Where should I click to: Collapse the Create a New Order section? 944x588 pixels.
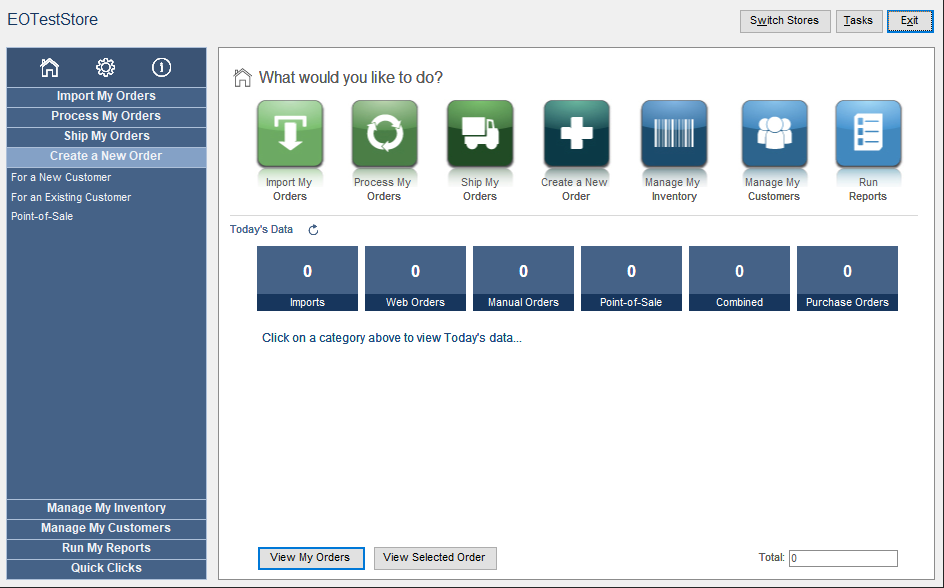(106, 156)
